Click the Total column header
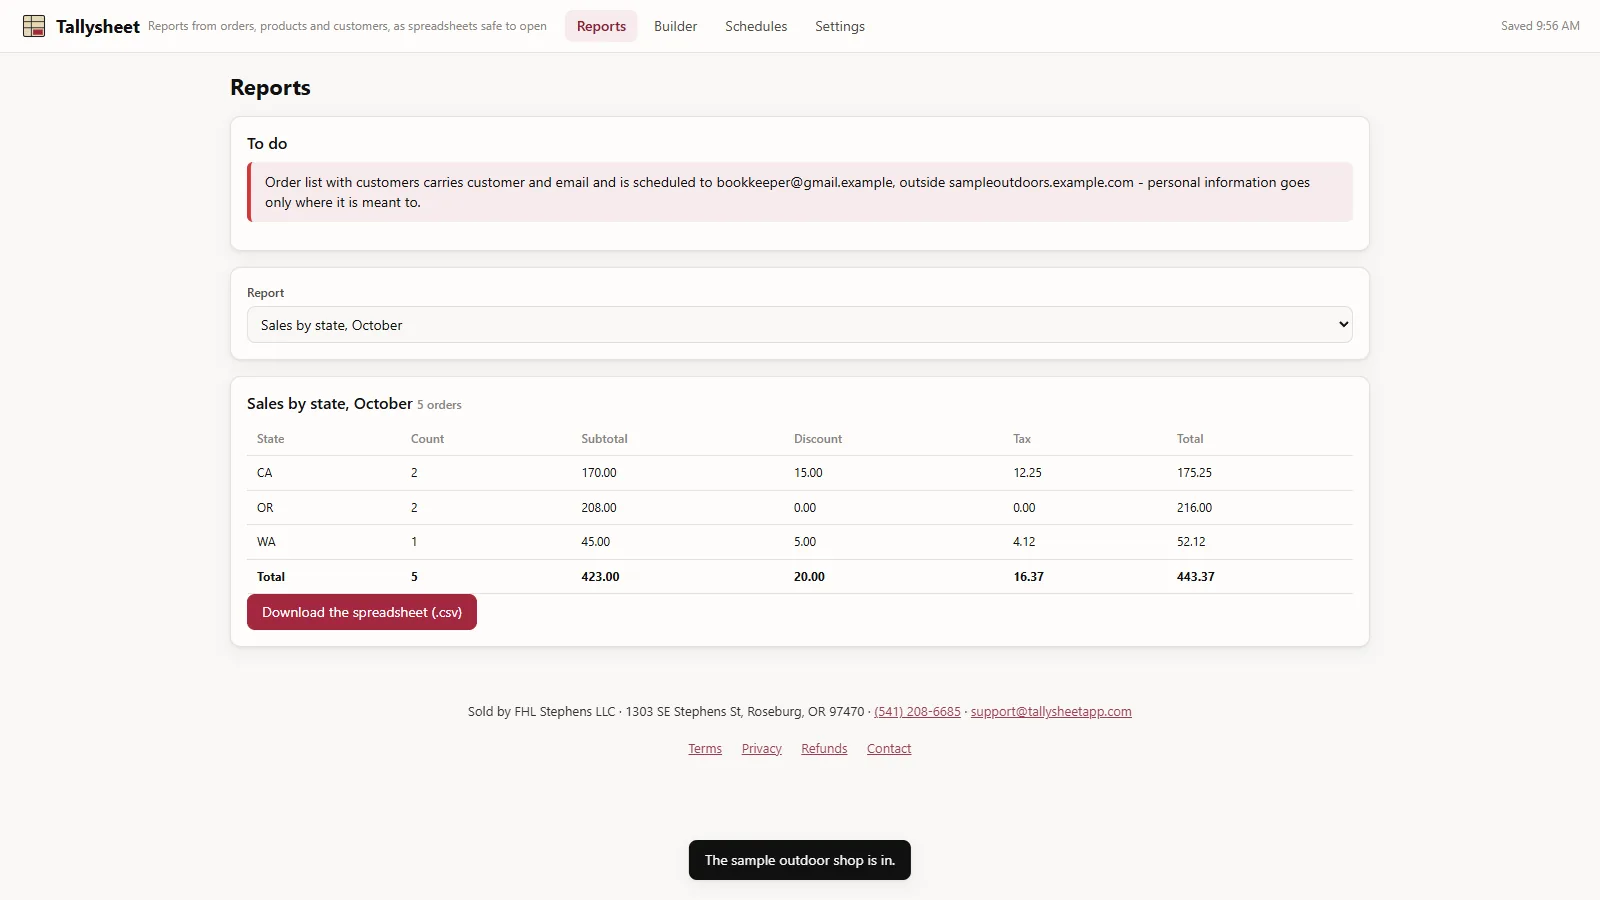 [1190, 439]
